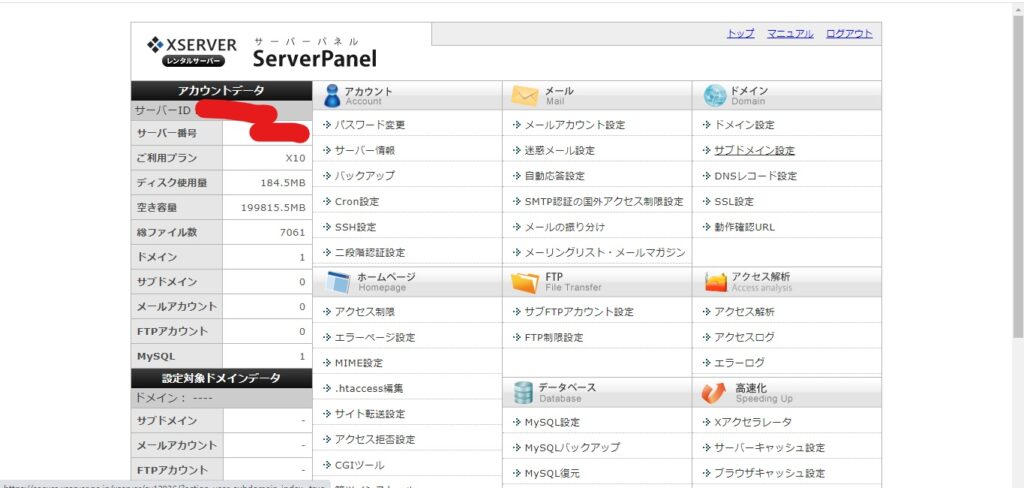Open アクセス制限 in Homepage section

click(364, 312)
